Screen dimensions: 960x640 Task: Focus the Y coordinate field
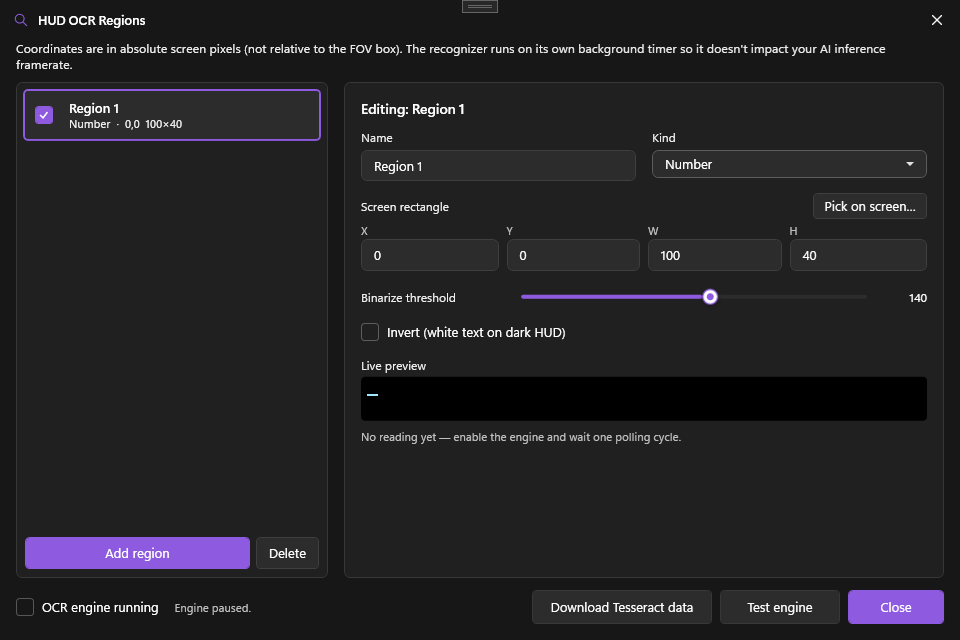click(x=573, y=255)
